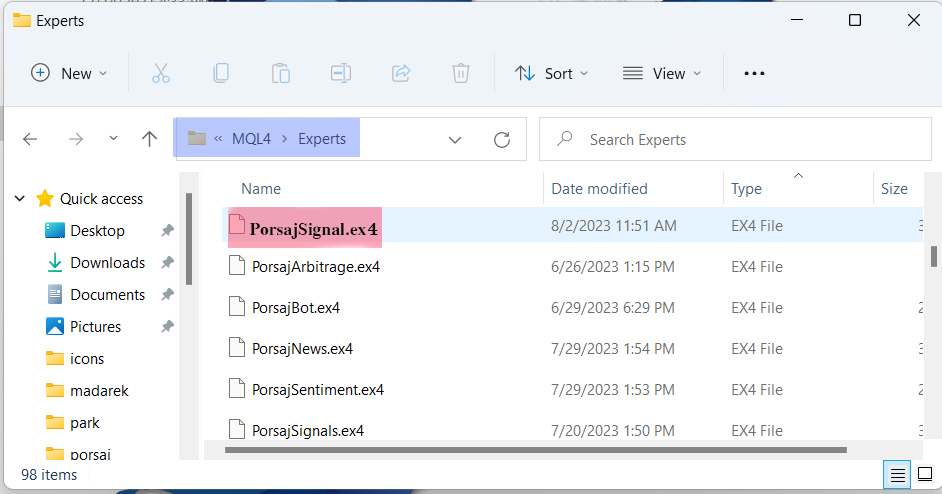Click the Experts folder icon in title bar

pos(22,20)
